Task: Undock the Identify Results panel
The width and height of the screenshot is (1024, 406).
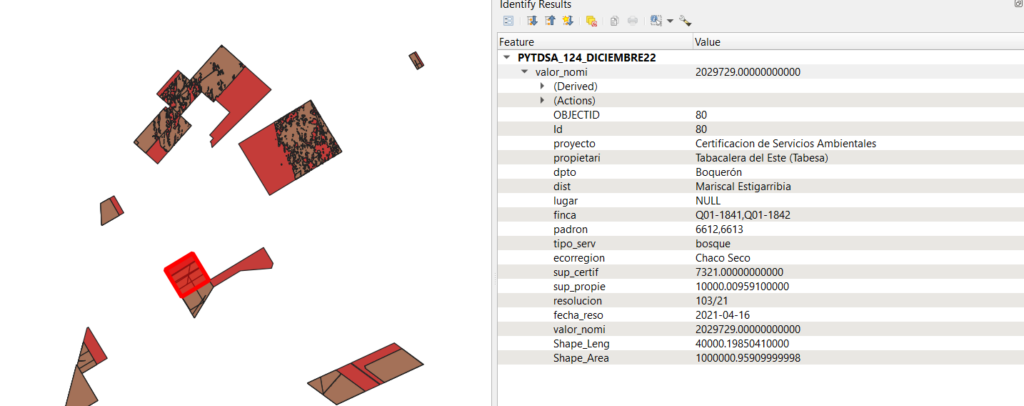Action: tap(1017, 5)
